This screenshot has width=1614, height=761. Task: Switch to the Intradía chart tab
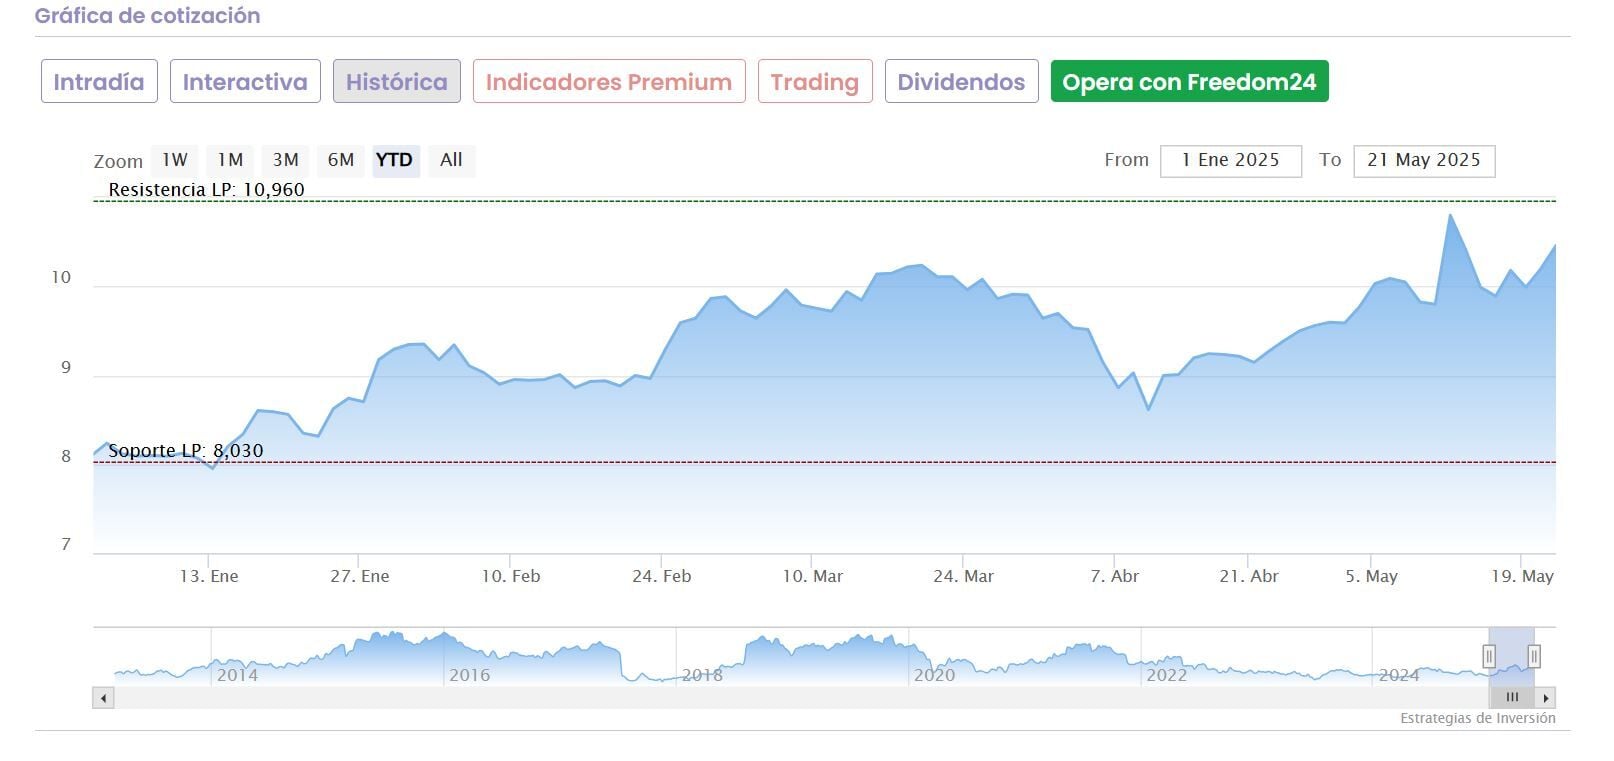pos(99,82)
